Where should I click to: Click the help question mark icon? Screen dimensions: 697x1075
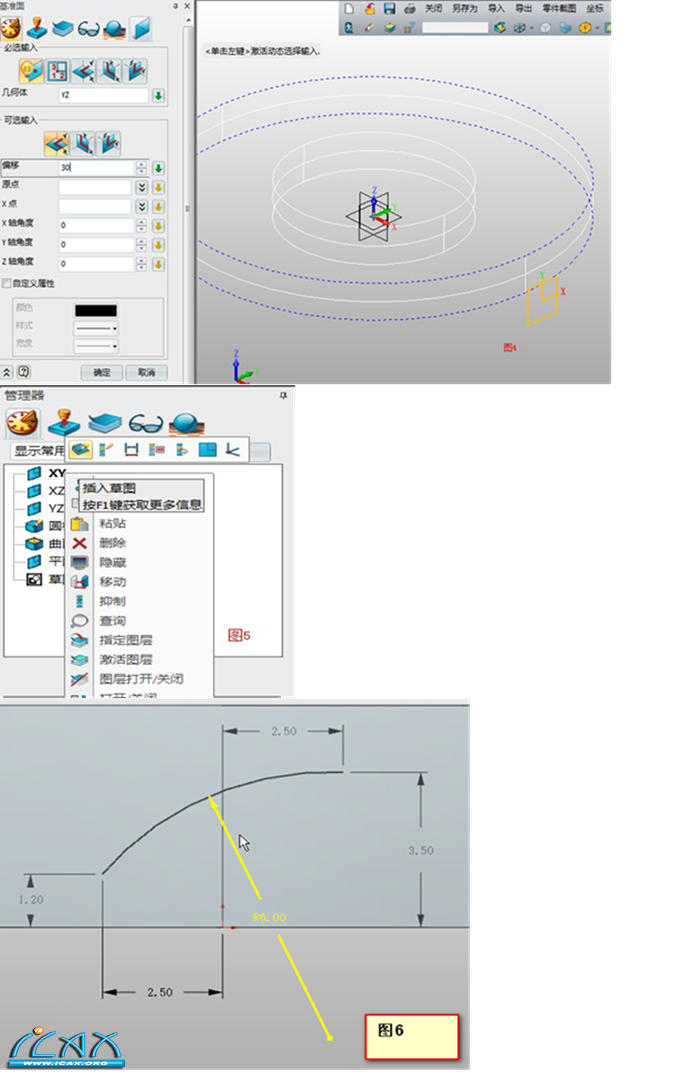tap(23, 371)
